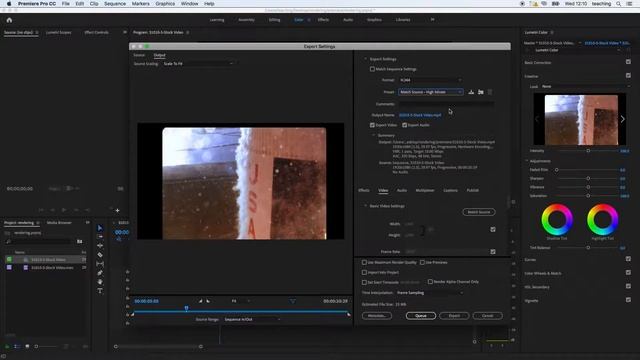Select the Type tool
The image size is (640, 360).
click(100, 291)
